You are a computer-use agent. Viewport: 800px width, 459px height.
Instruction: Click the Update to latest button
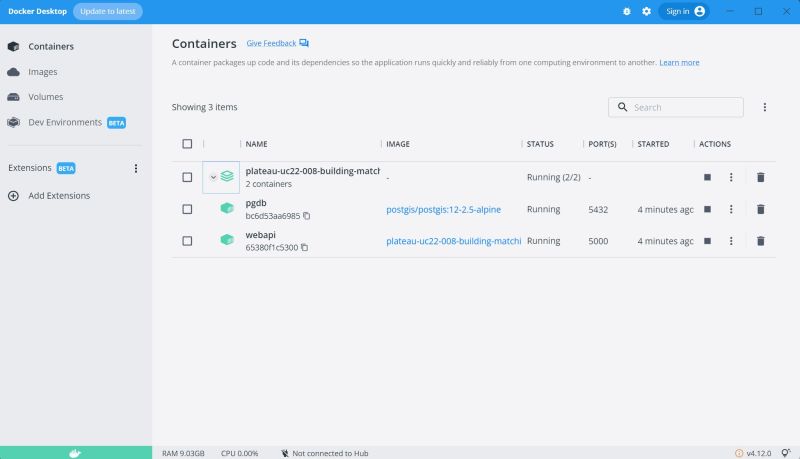pos(108,11)
